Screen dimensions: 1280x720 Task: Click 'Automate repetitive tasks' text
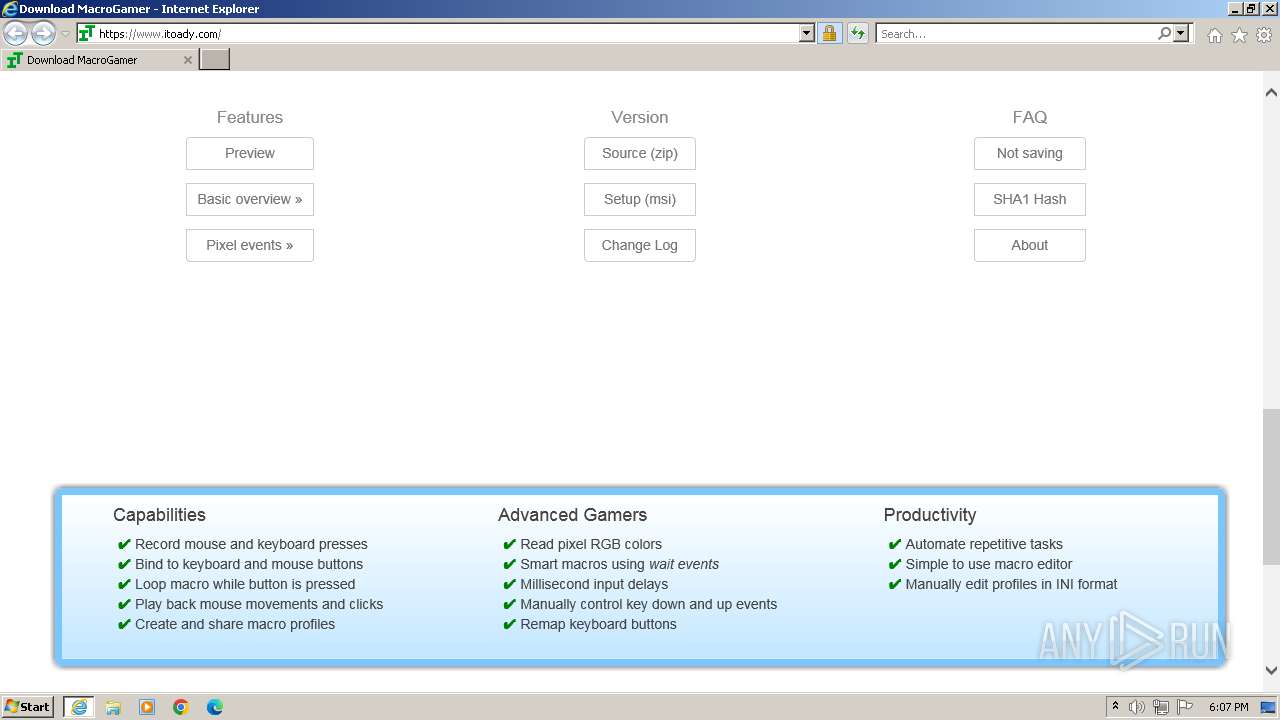pyautogui.click(x=984, y=544)
